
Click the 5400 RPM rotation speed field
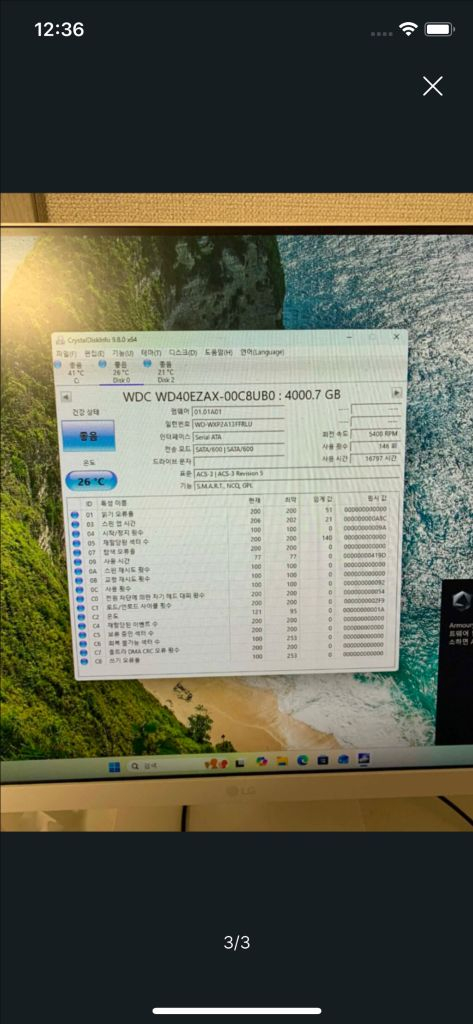pos(377,434)
